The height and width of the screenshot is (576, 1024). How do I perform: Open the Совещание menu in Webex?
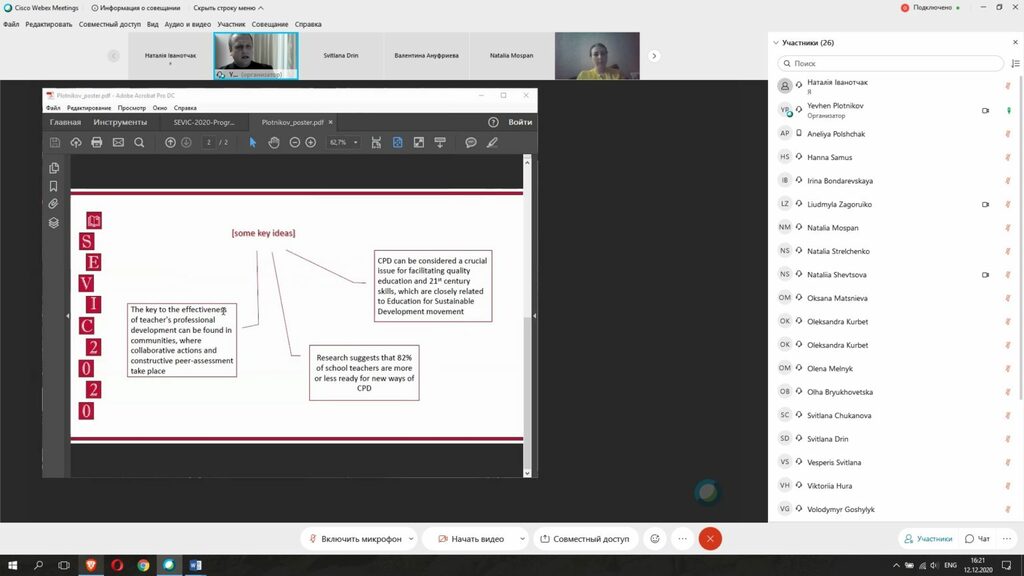270,24
